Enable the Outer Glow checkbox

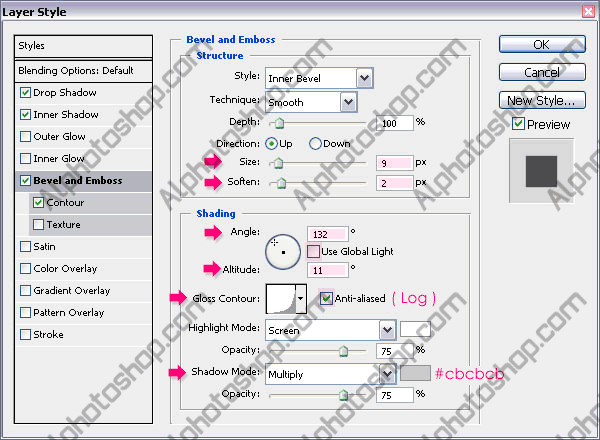25,137
